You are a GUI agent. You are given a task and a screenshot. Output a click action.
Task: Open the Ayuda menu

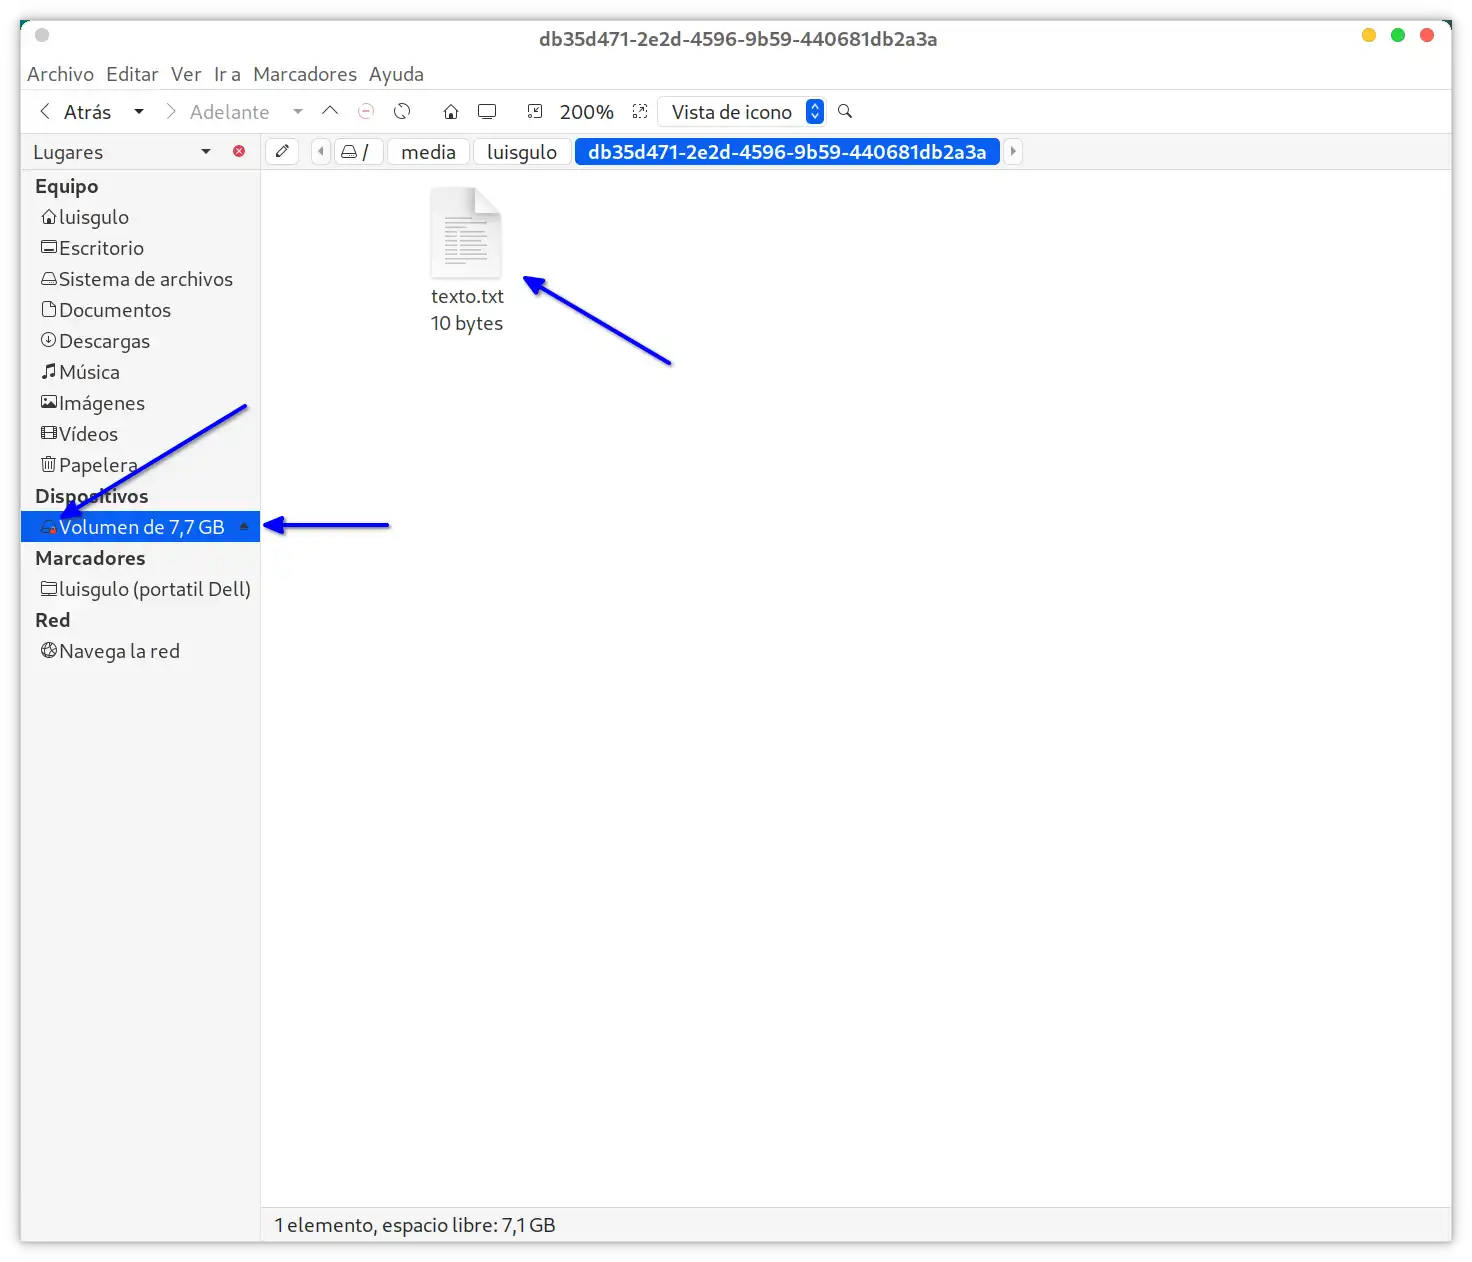tap(396, 74)
